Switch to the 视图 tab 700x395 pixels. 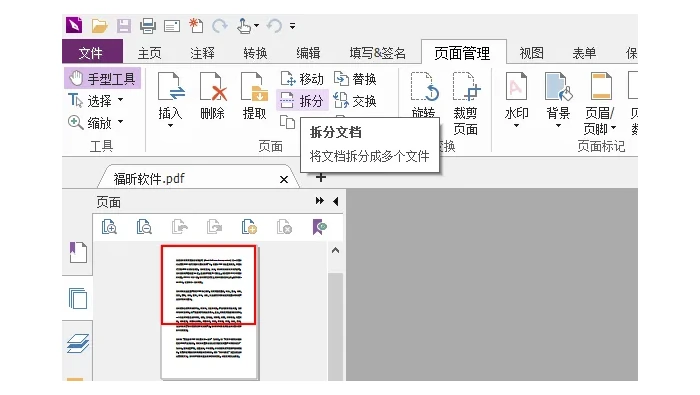click(x=531, y=53)
